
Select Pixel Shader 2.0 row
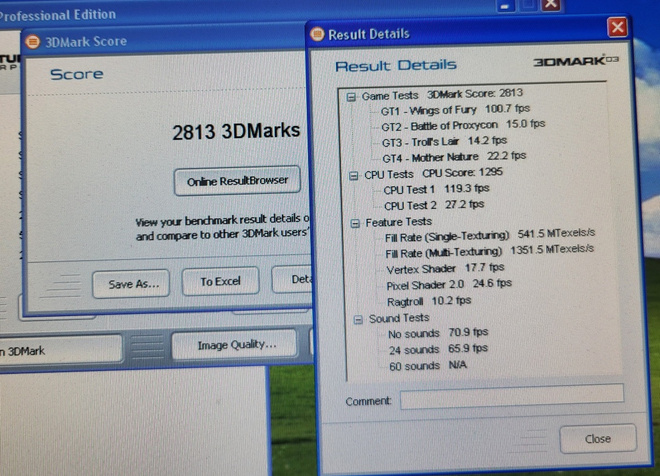point(449,284)
